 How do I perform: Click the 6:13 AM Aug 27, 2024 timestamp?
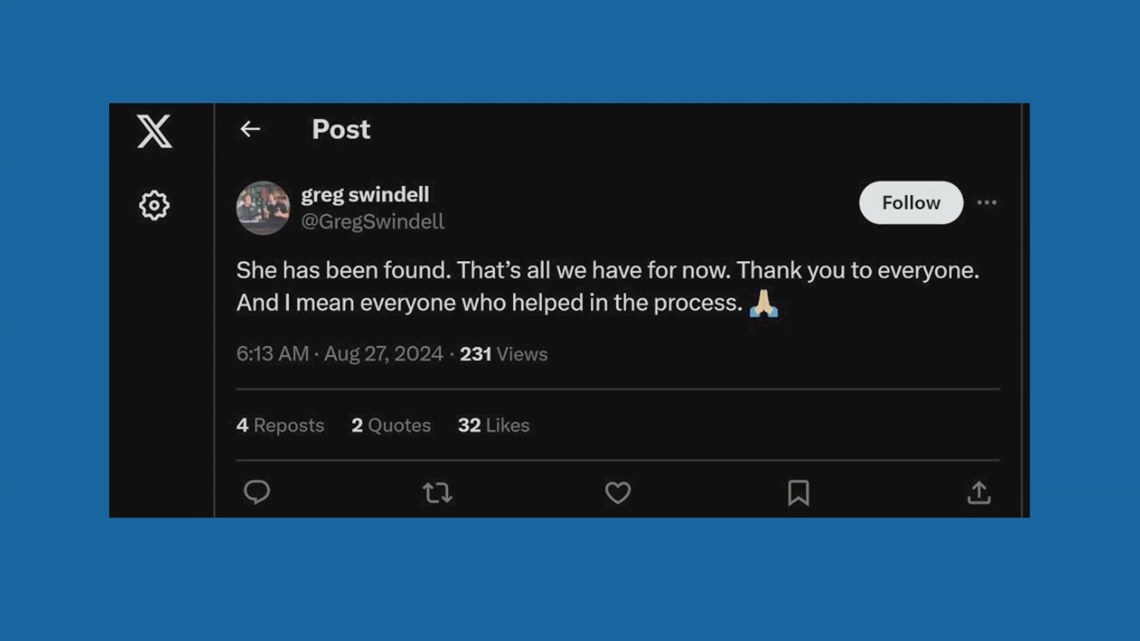click(340, 354)
